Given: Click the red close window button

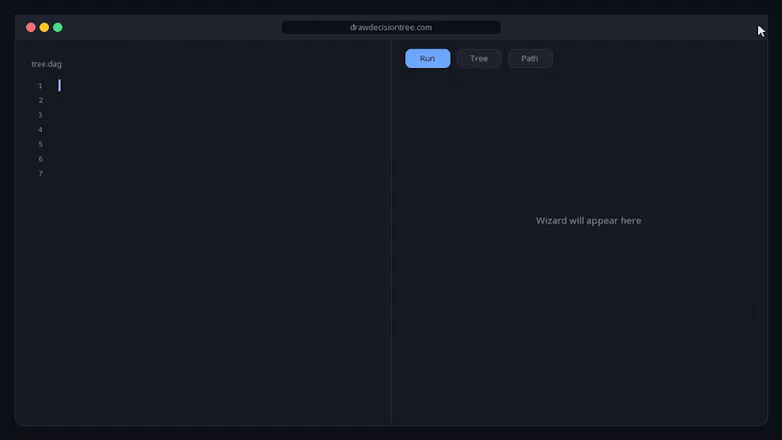Looking at the screenshot, I should (x=30, y=27).
